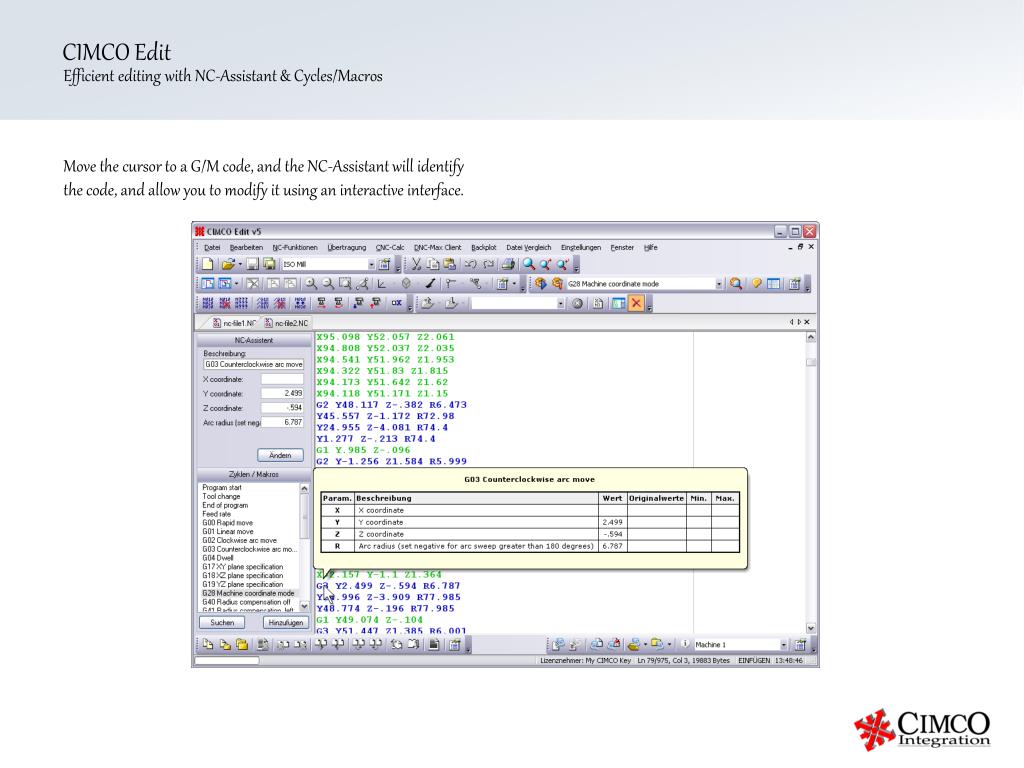Image resolution: width=1024 pixels, height=768 pixels.
Task: Click the Arc radius field showing 6.787
Action: pos(282,423)
